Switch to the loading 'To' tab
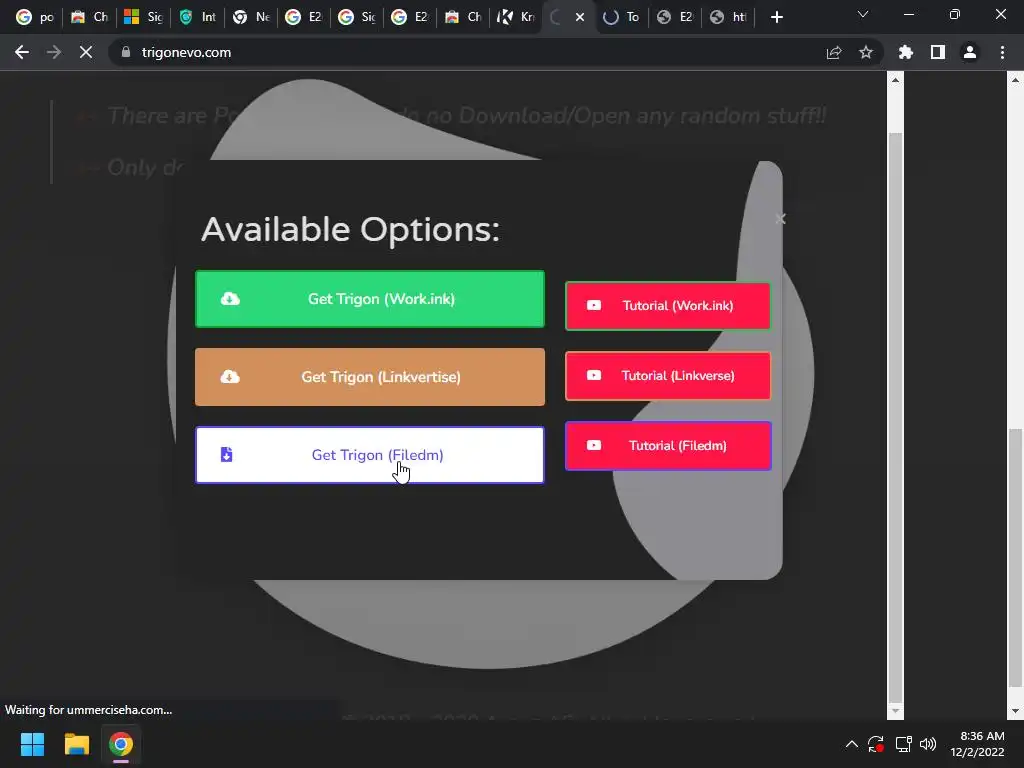Image resolution: width=1024 pixels, height=768 pixels. click(621, 17)
